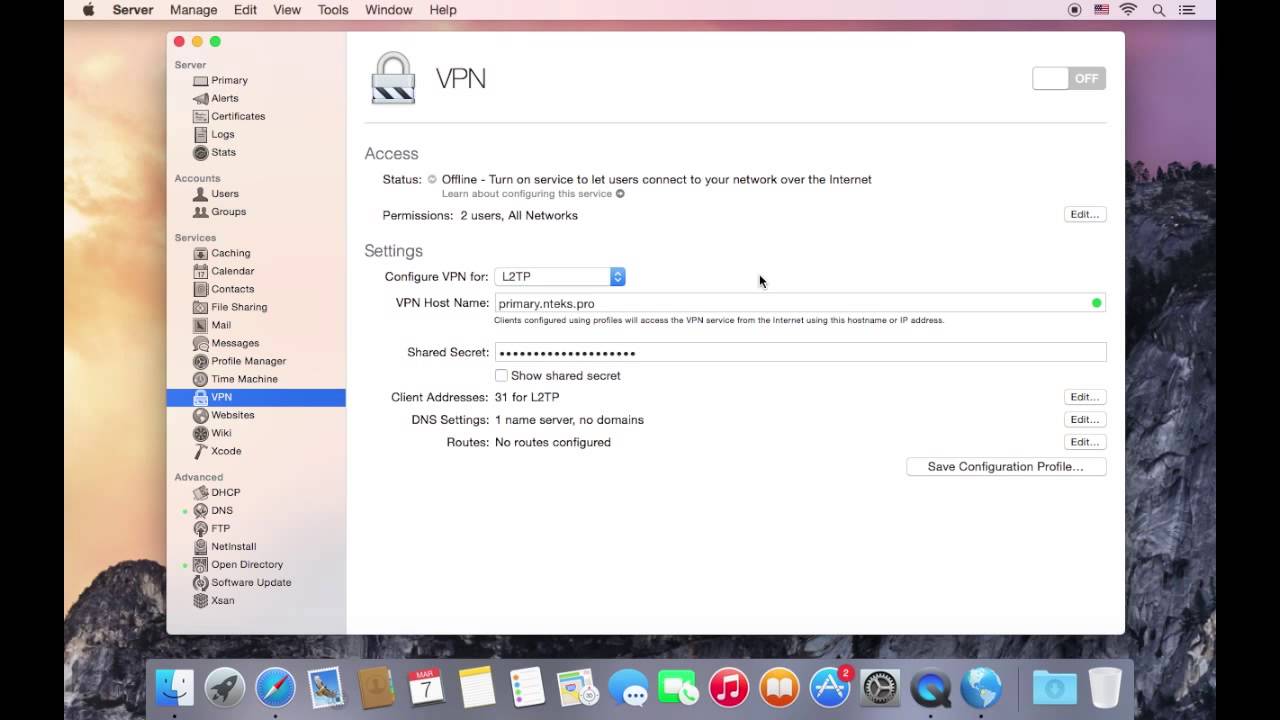Image resolution: width=1280 pixels, height=720 pixels.
Task: Open the Trash in the Dock
Action: click(1105, 688)
